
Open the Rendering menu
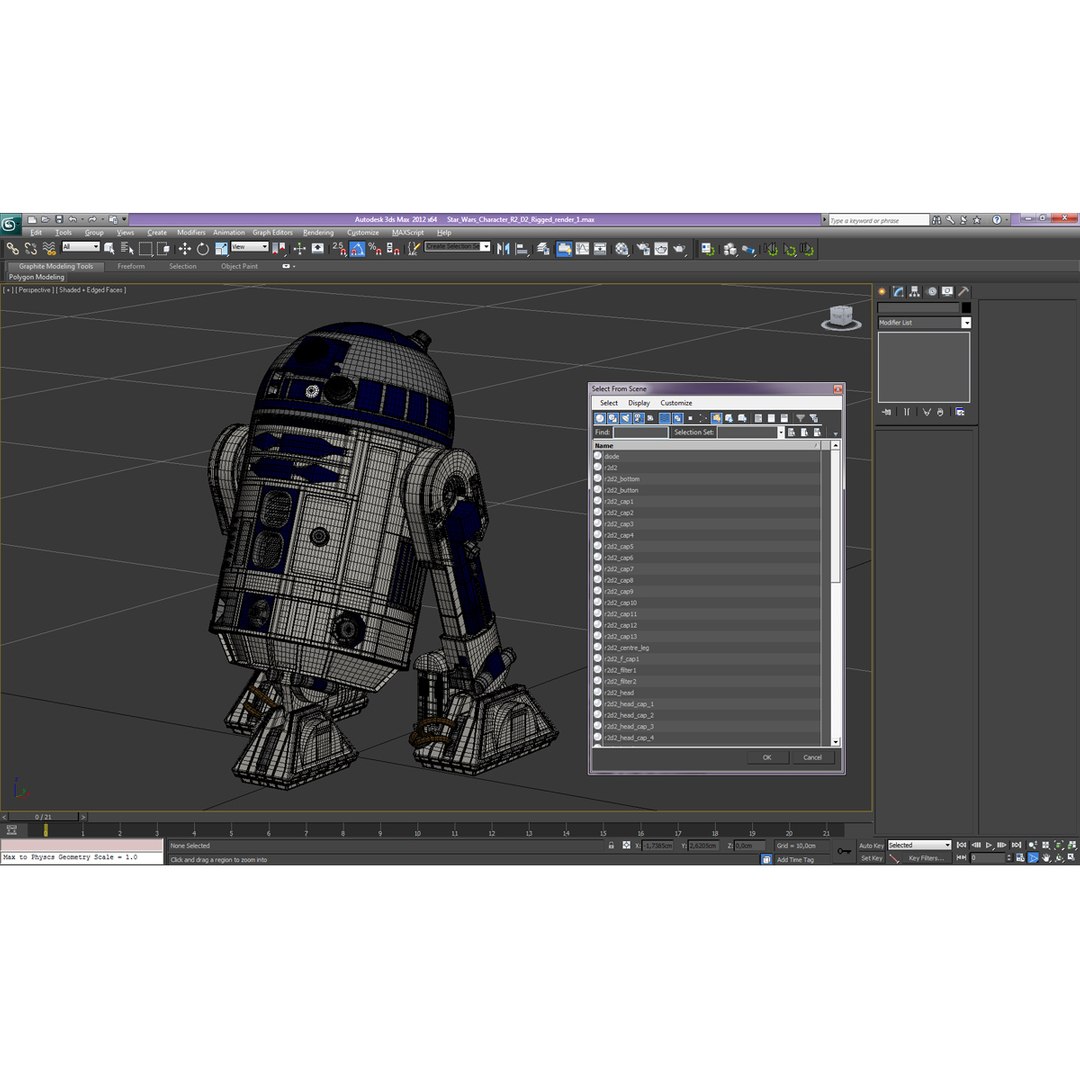318,233
